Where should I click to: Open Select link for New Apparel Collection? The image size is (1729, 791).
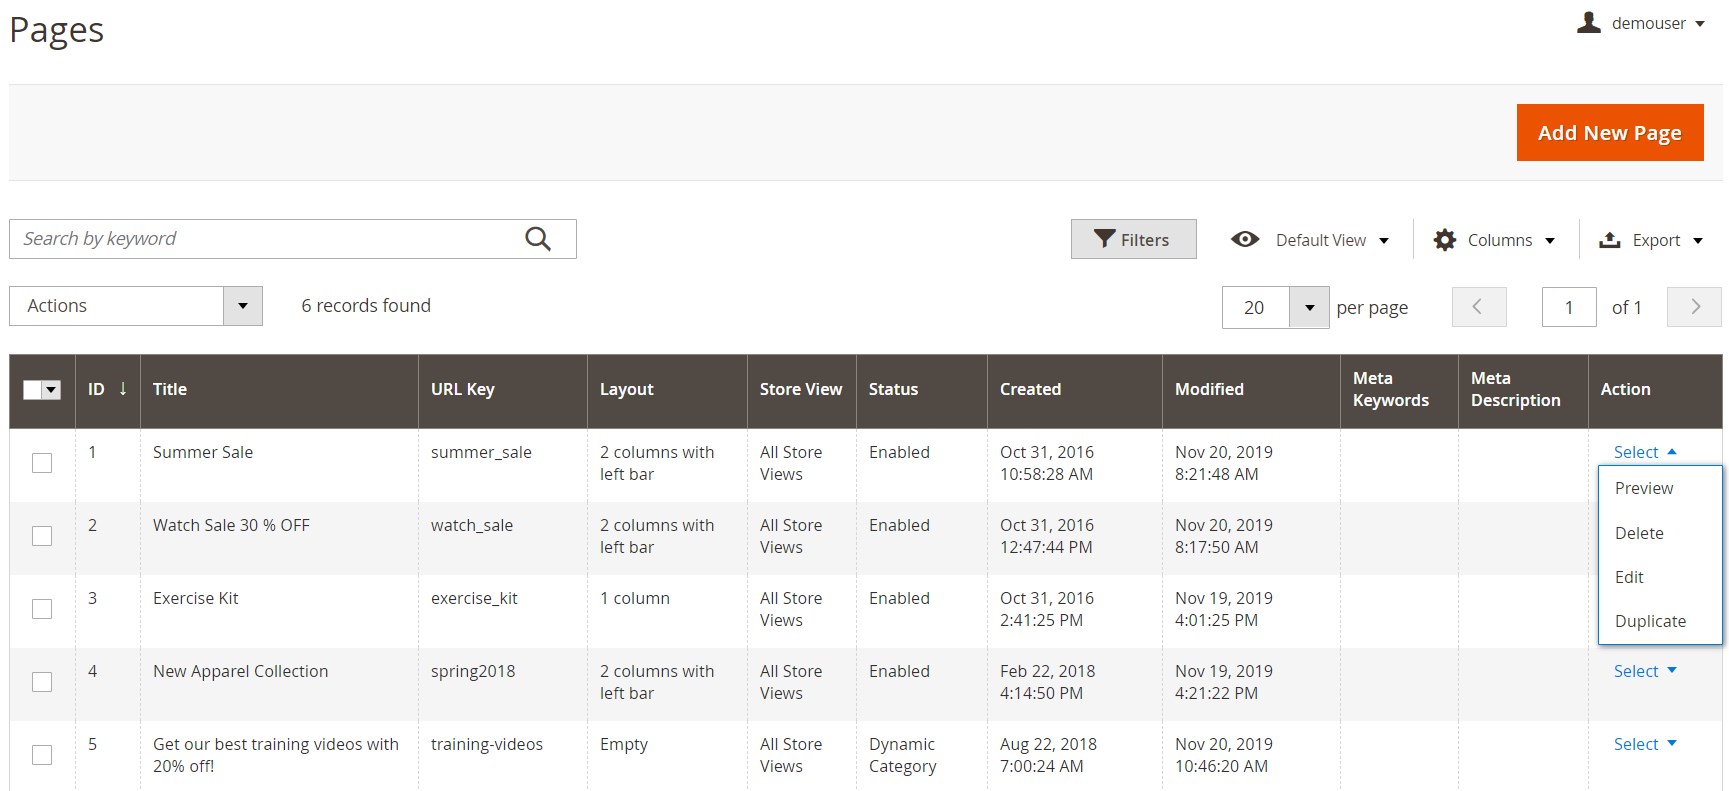tap(1644, 671)
